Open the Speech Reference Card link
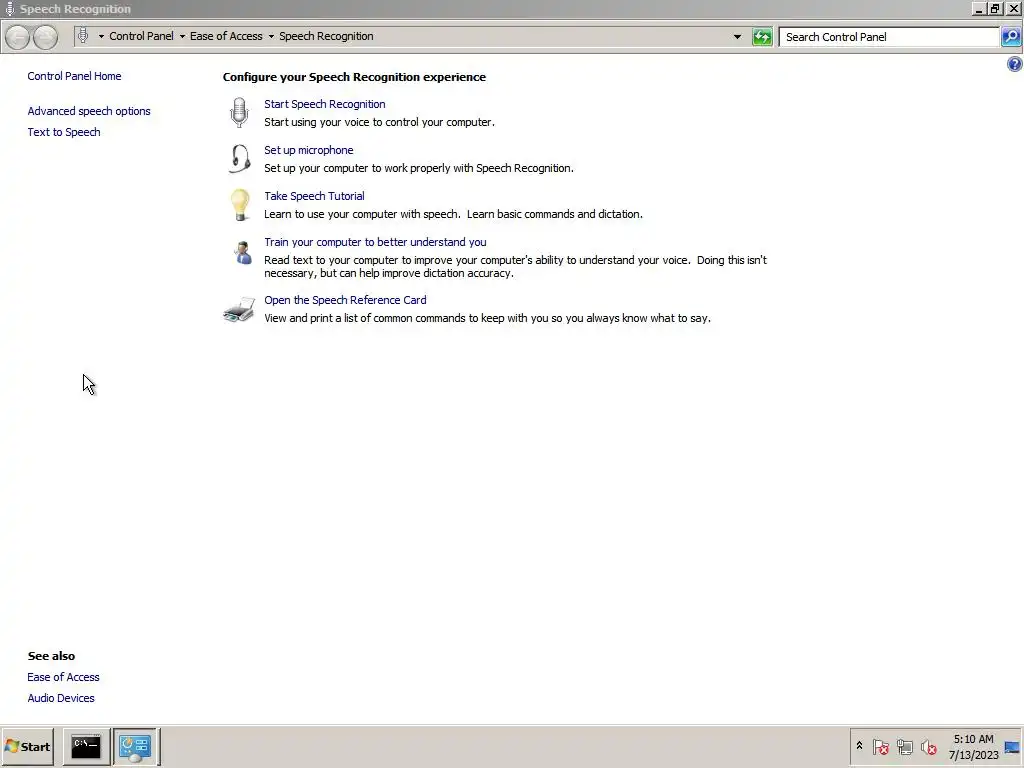Screen dimensions: 1024x768 tap(345, 300)
